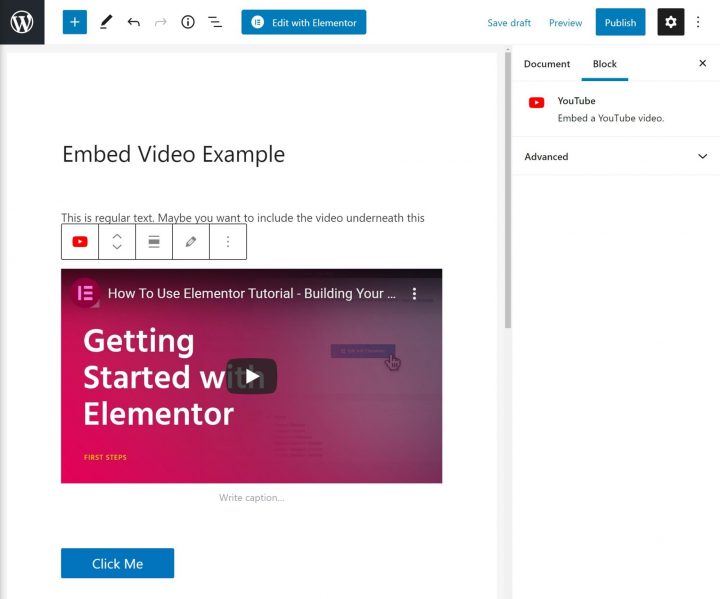Close the settings sidebar panel

[702, 63]
